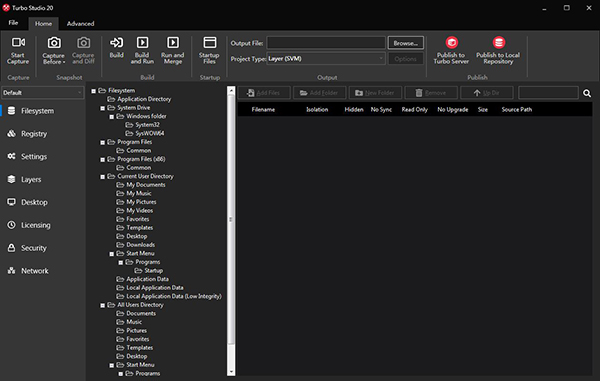Click the Capture Before camera icon
Viewport: 600px width, 381px height.
[54, 42]
